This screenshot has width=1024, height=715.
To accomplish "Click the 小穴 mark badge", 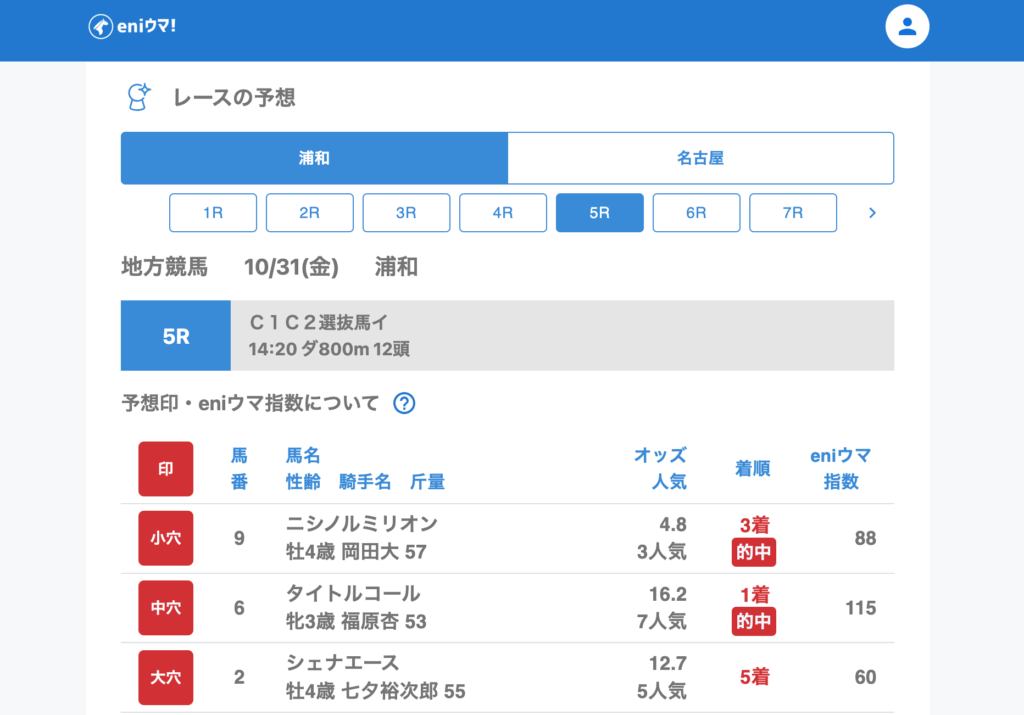I will [166, 538].
